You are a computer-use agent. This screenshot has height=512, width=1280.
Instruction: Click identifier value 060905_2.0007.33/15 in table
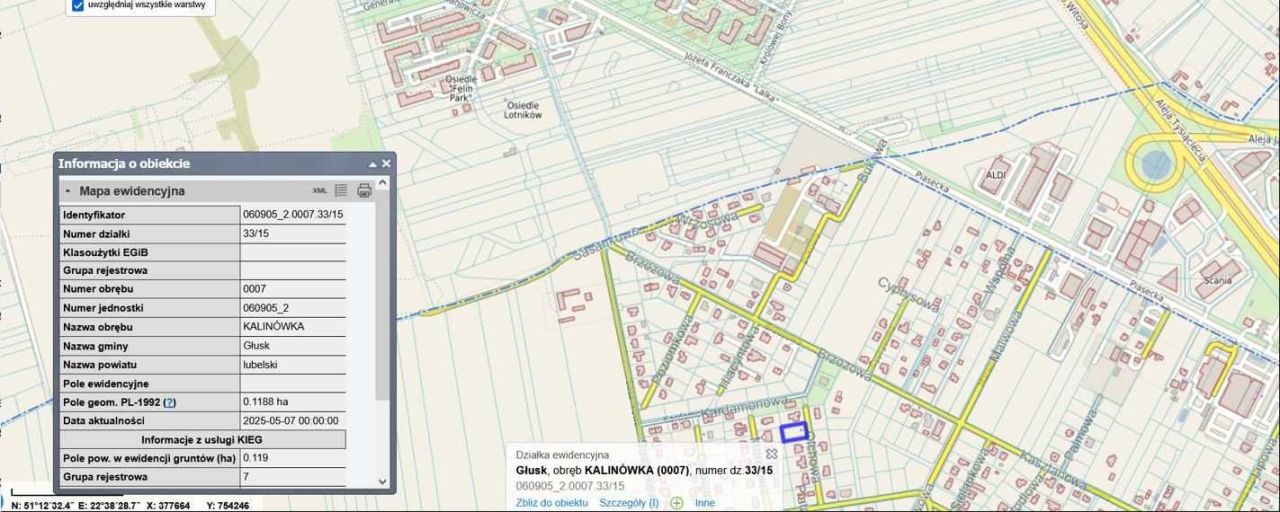(293, 215)
